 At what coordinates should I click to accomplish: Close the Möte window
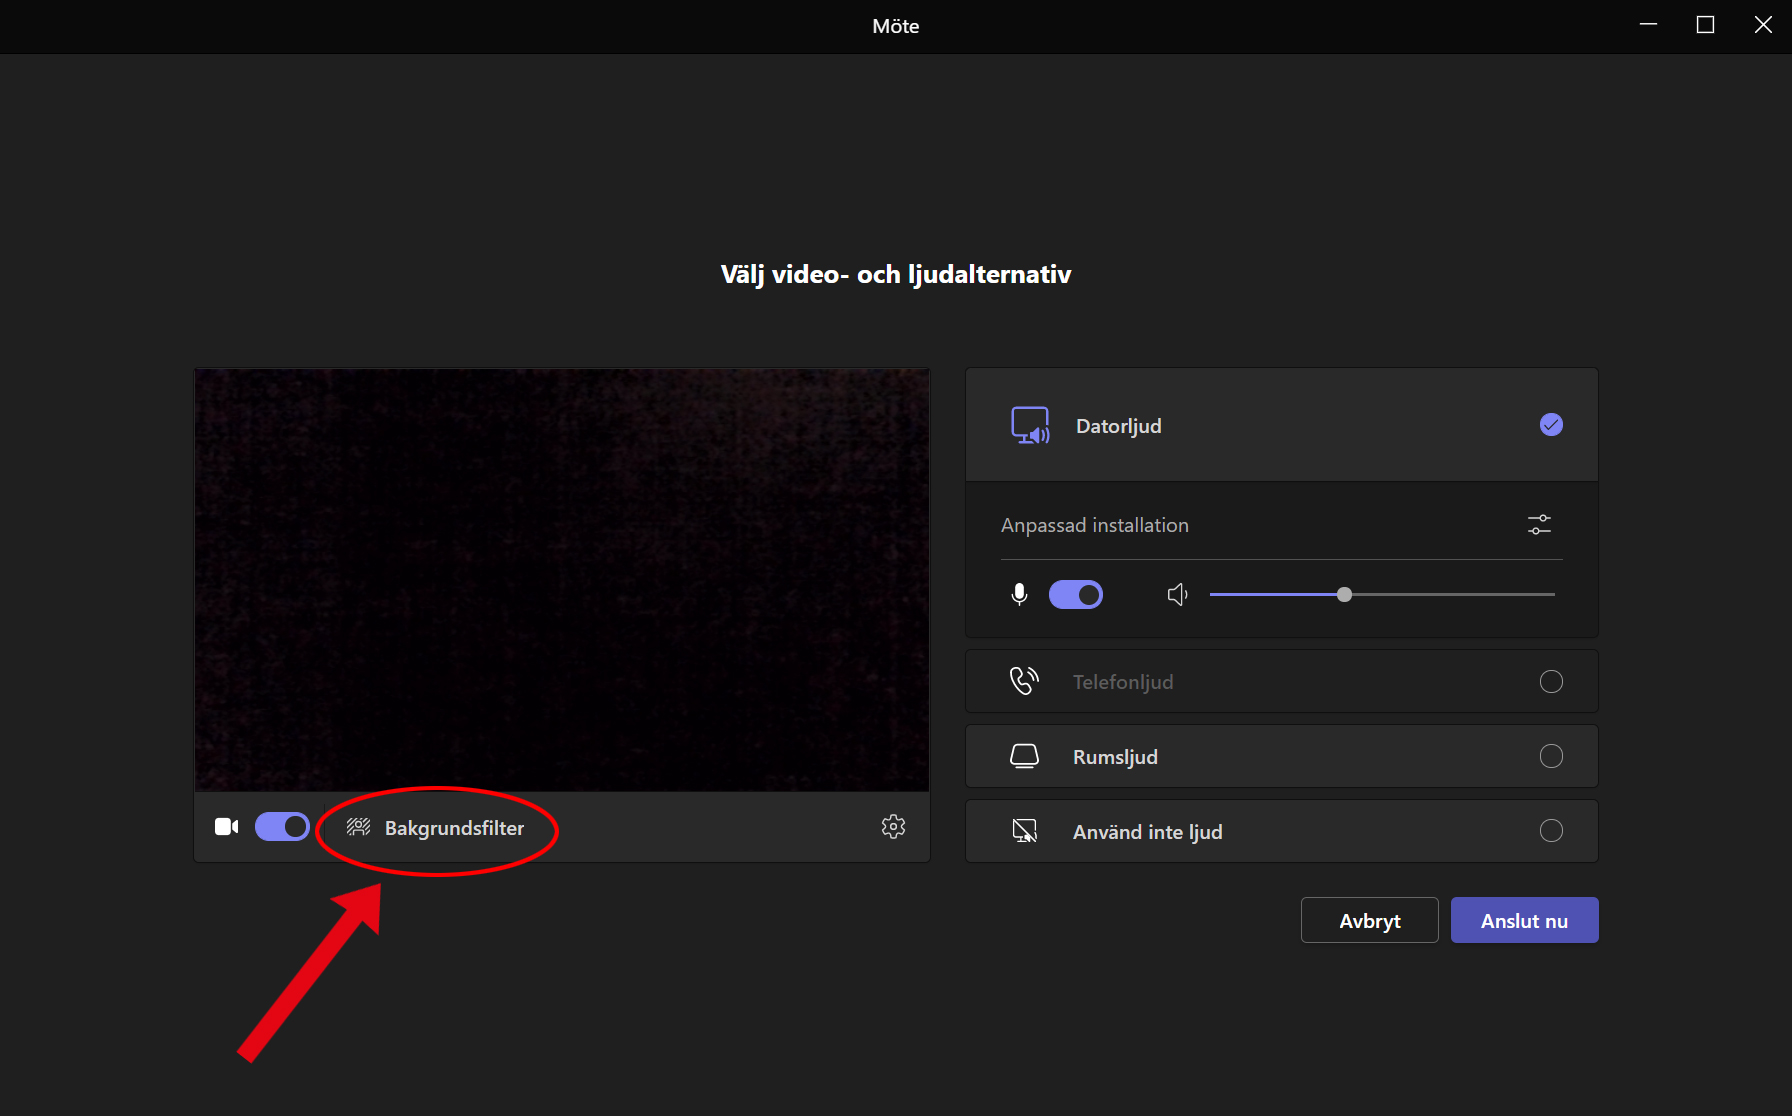[1763, 25]
